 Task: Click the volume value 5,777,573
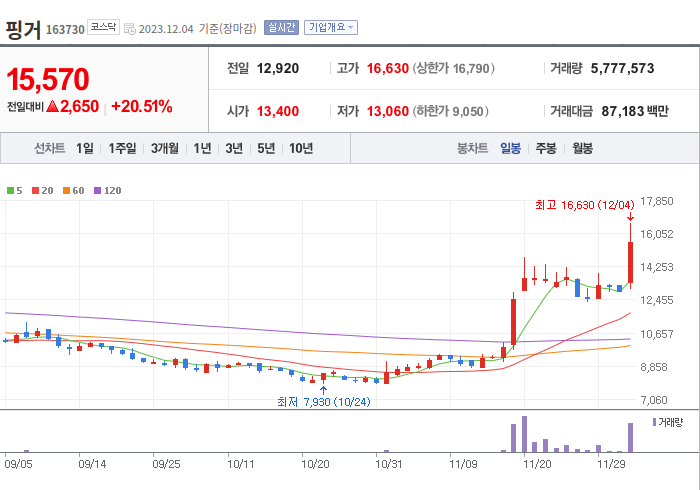[x=622, y=68]
